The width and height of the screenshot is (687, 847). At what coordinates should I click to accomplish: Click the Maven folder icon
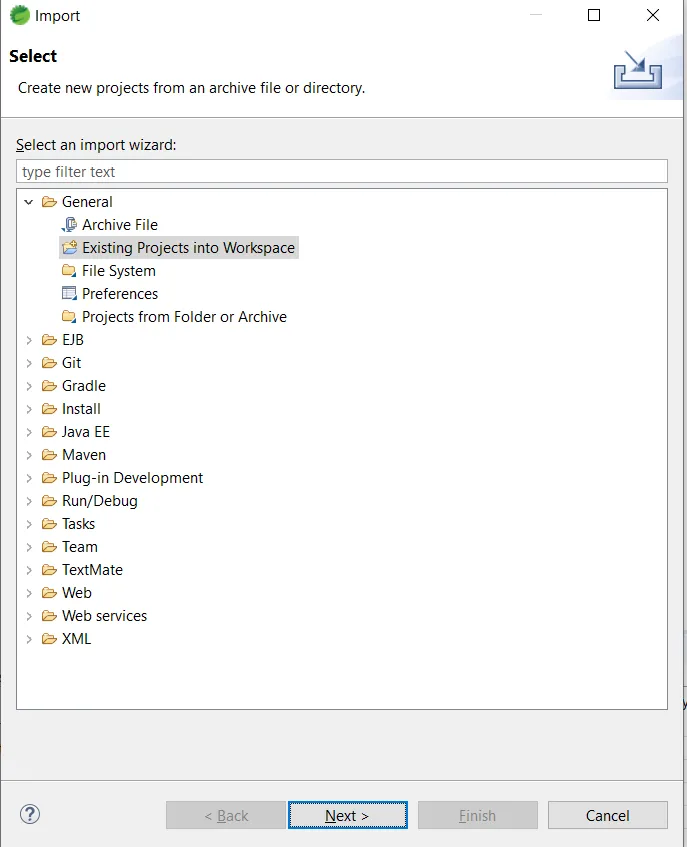click(49, 455)
